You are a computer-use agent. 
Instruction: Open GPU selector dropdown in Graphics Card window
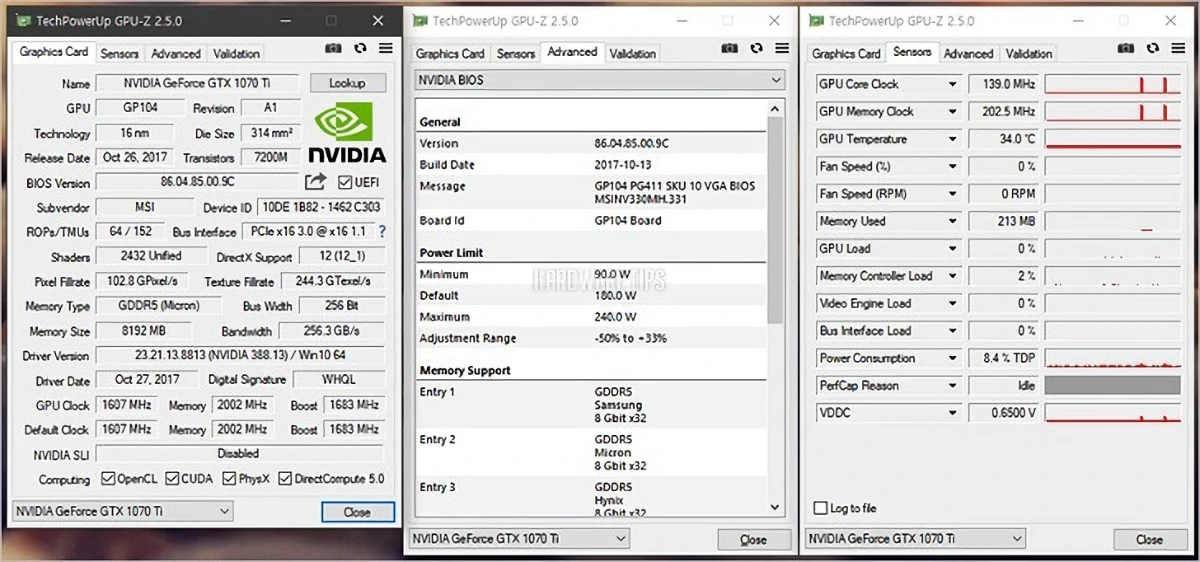click(x=122, y=511)
